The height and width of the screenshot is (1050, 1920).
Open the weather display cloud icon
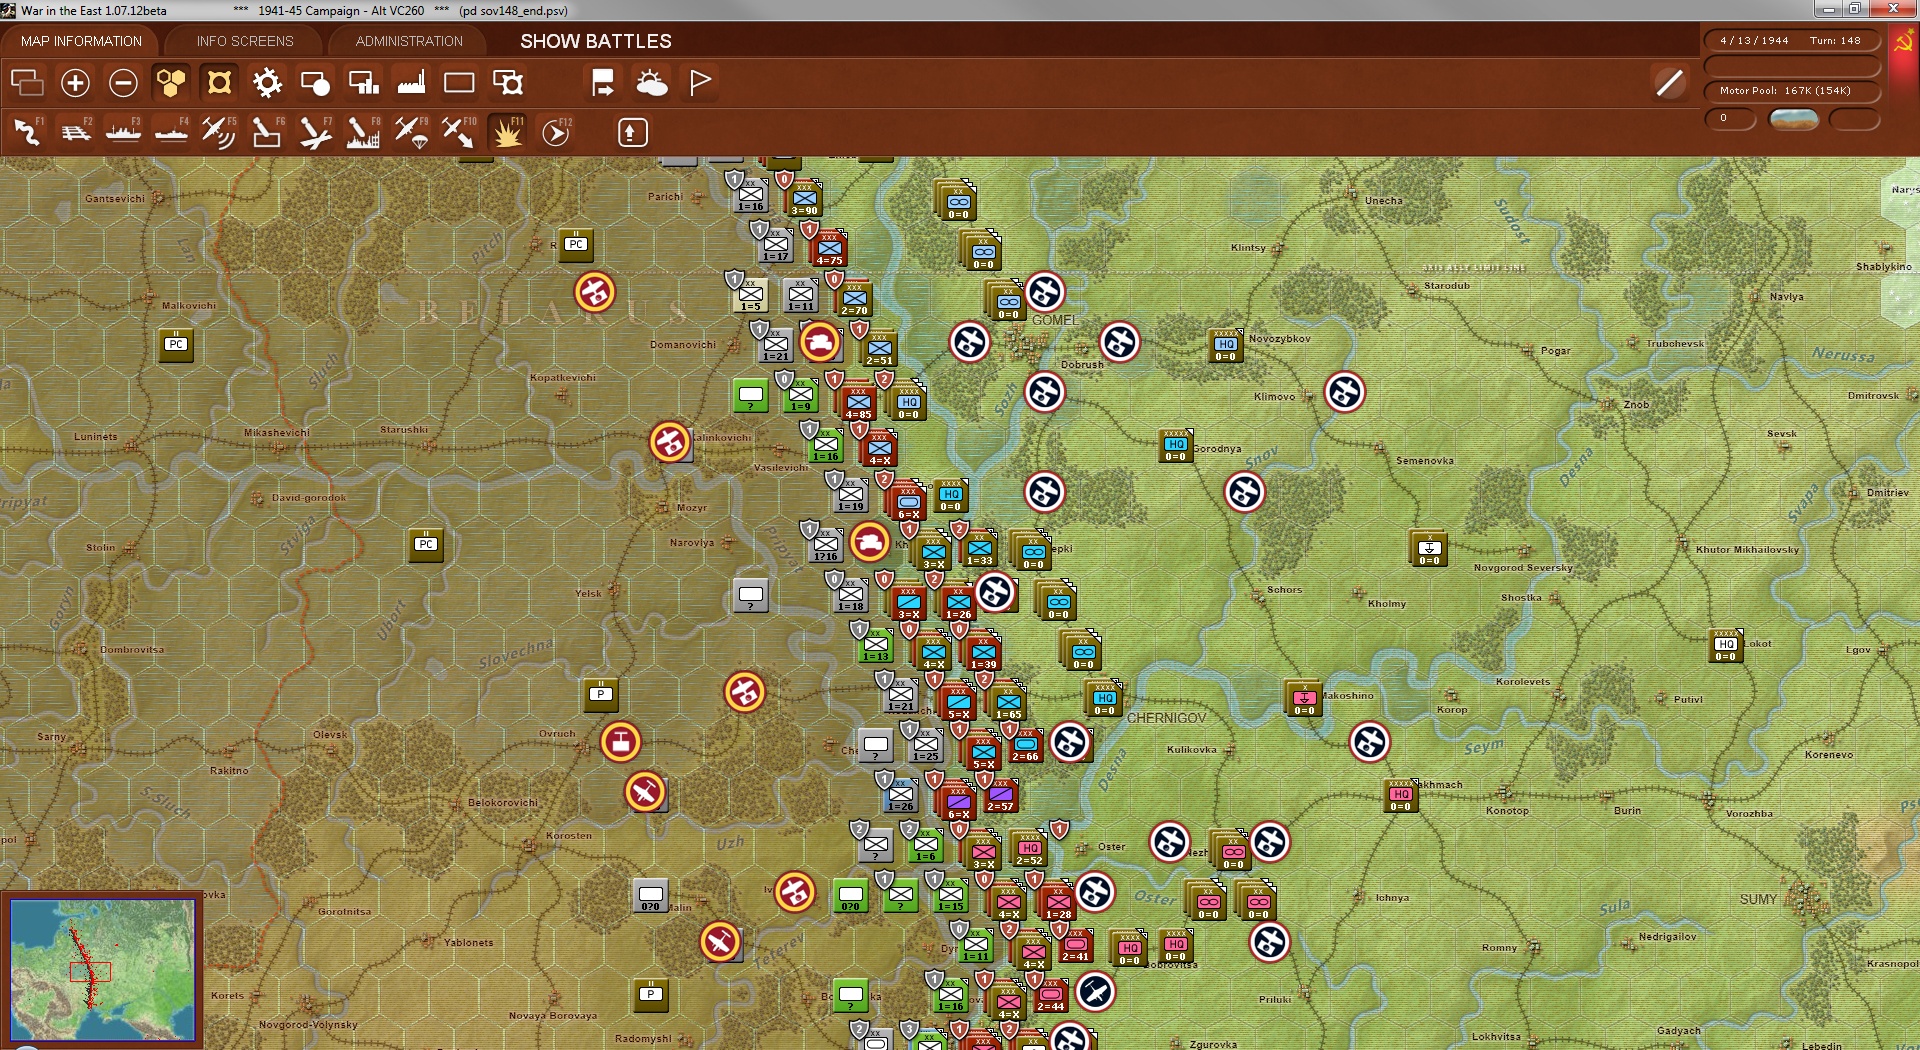coord(653,84)
